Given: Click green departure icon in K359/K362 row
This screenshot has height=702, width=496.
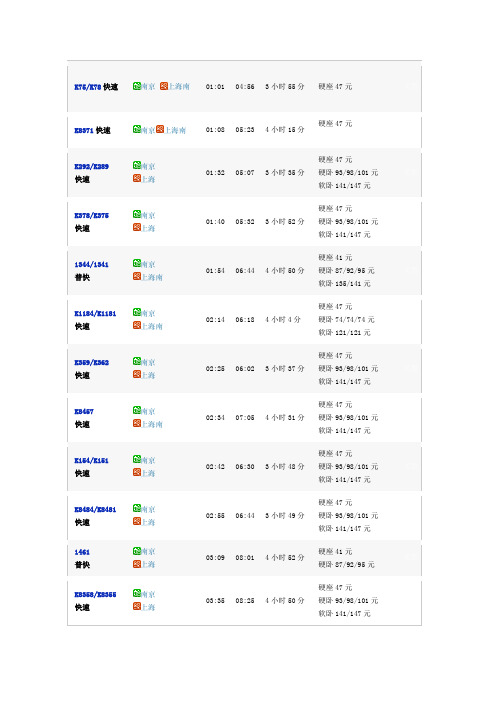Looking at the screenshot, I should click(x=137, y=361).
